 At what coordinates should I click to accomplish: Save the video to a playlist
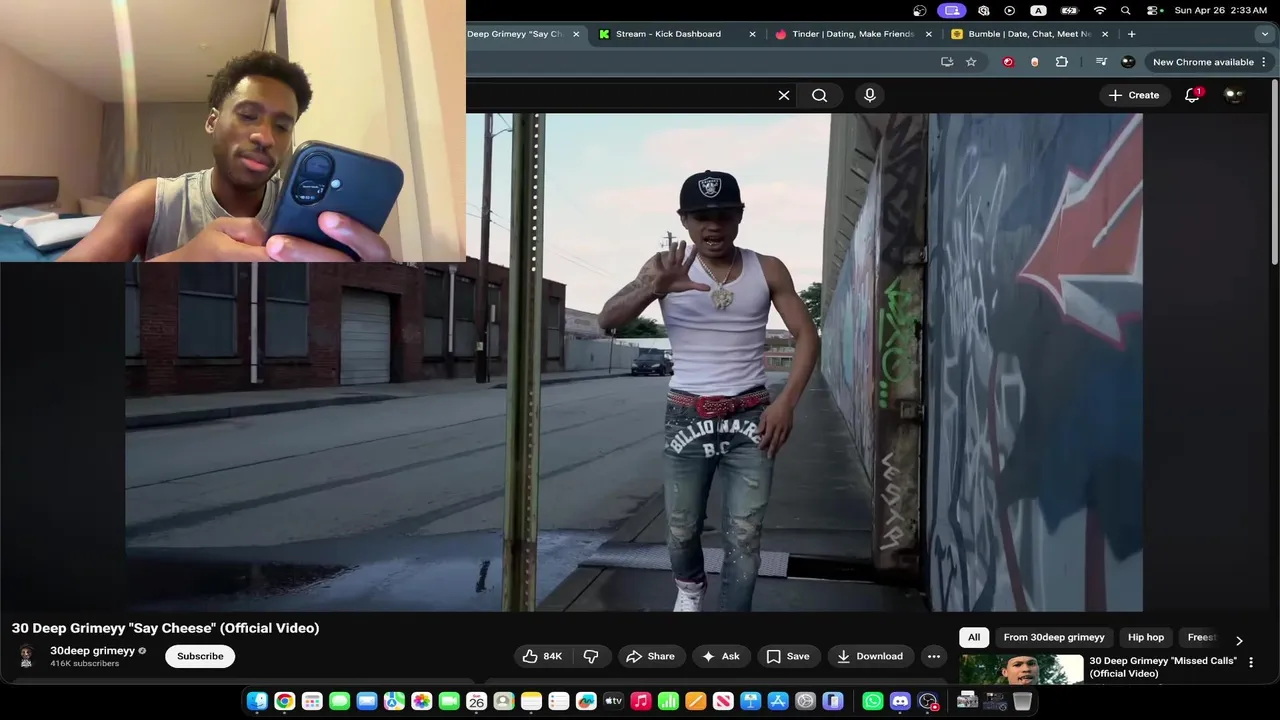pos(788,656)
